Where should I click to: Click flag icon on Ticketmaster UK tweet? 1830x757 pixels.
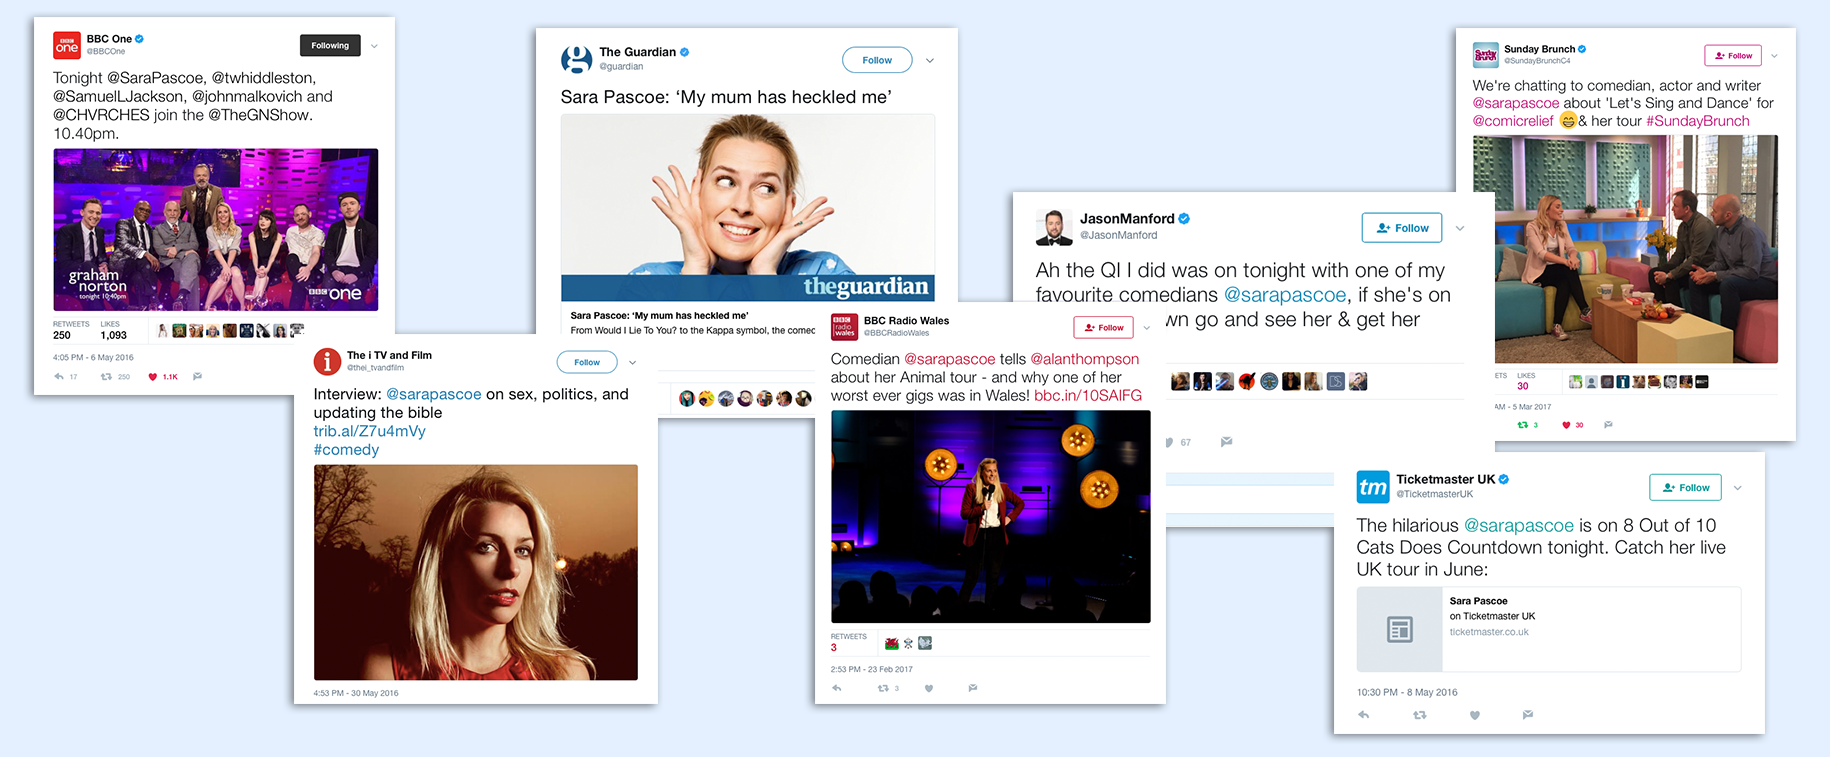point(1528,715)
